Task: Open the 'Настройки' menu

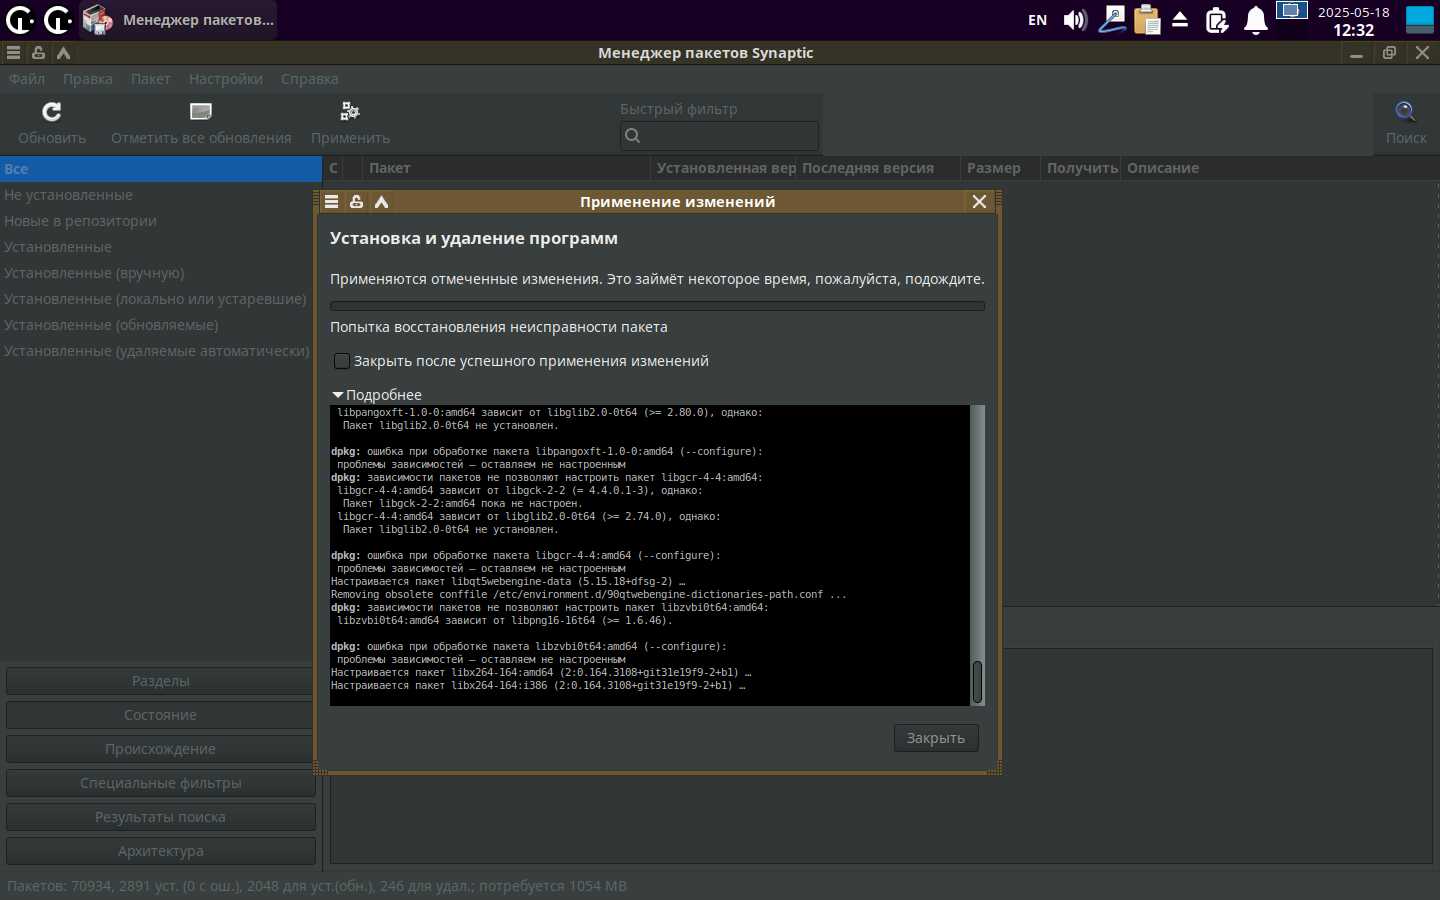Action: [x=226, y=79]
